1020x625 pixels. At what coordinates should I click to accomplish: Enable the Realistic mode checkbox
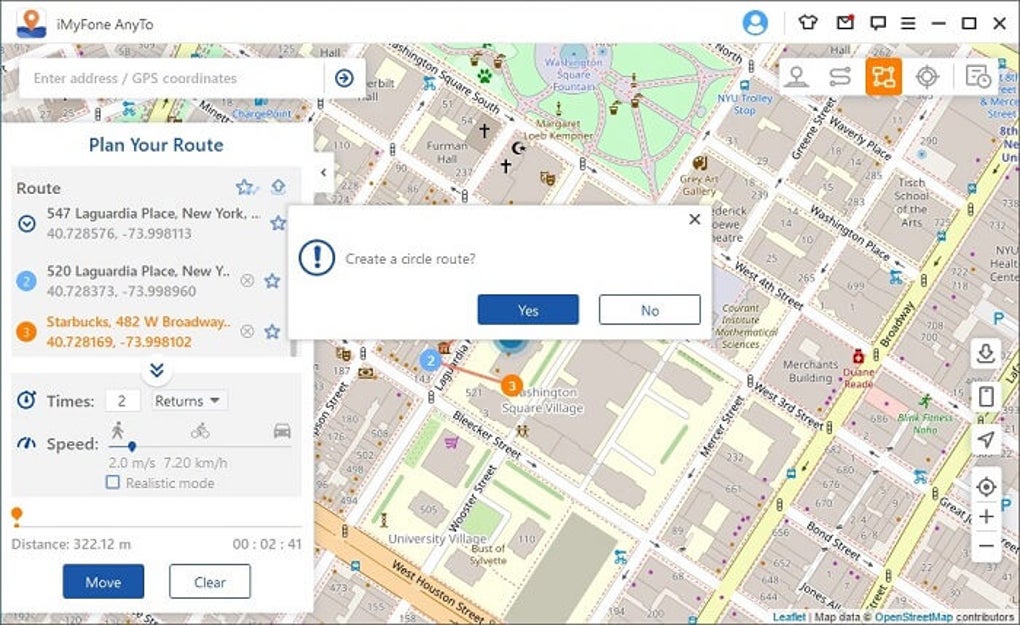coord(113,483)
